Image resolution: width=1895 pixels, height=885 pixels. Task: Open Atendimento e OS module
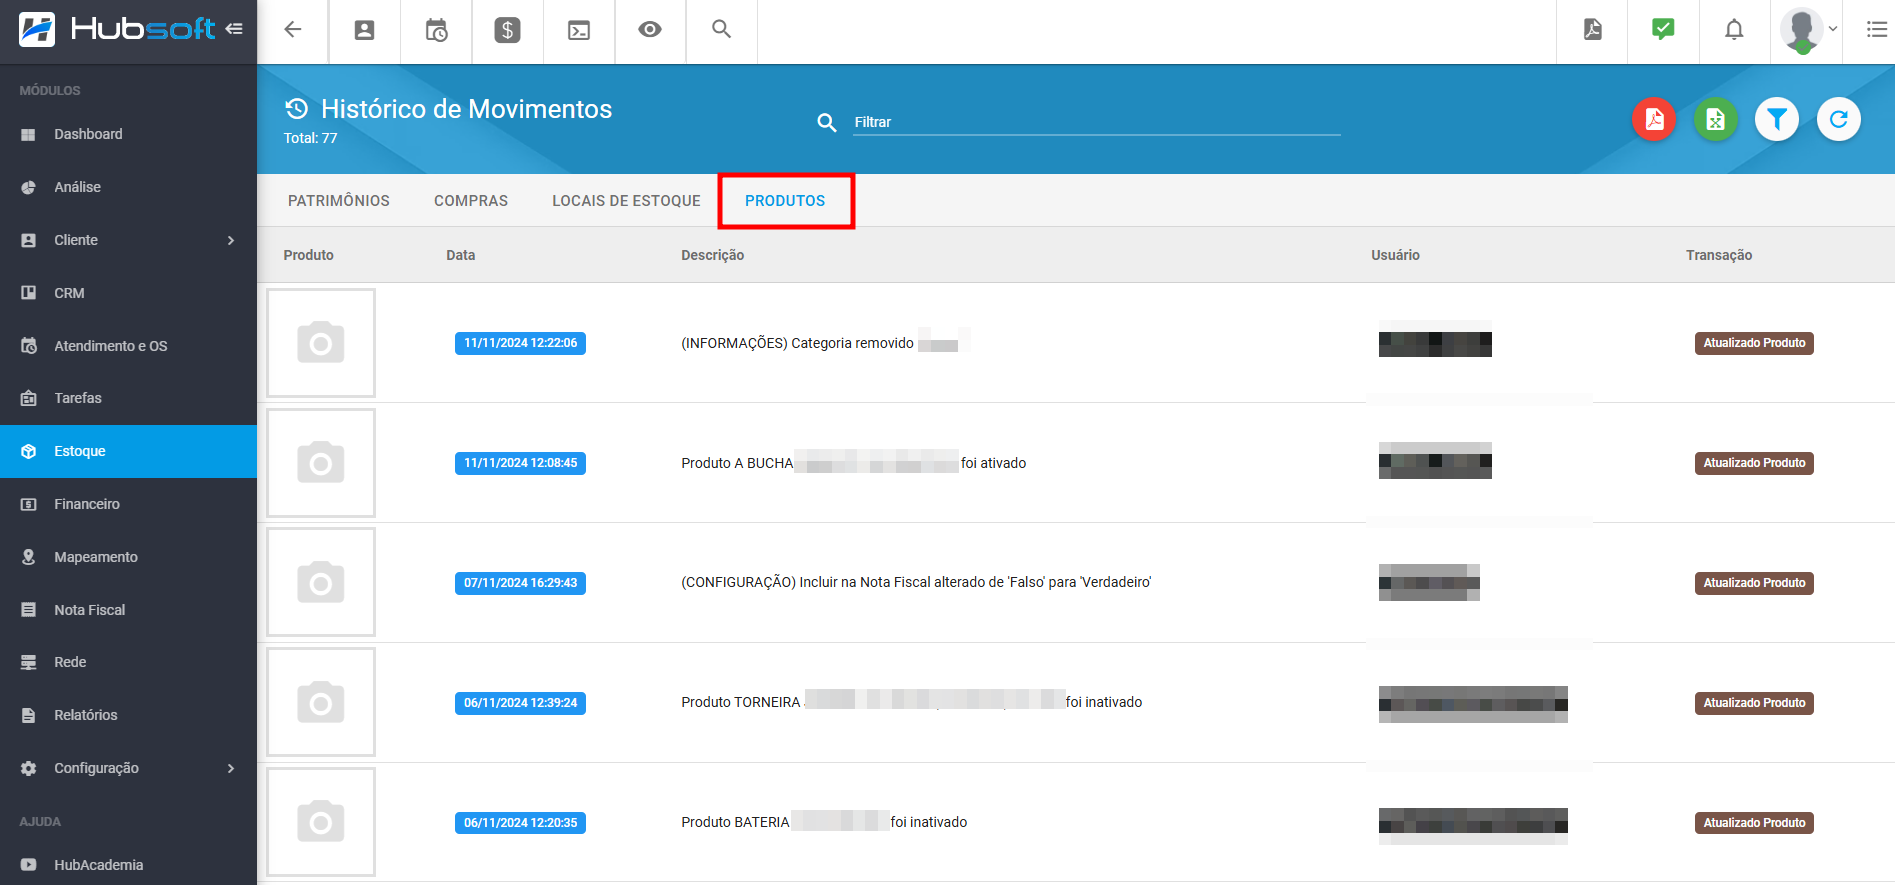point(128,346)
